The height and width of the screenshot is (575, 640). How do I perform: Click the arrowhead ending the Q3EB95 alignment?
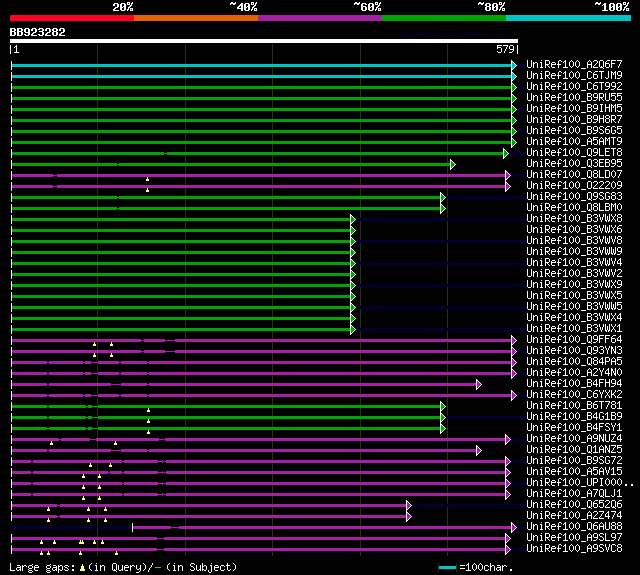(x=453, y=165)
